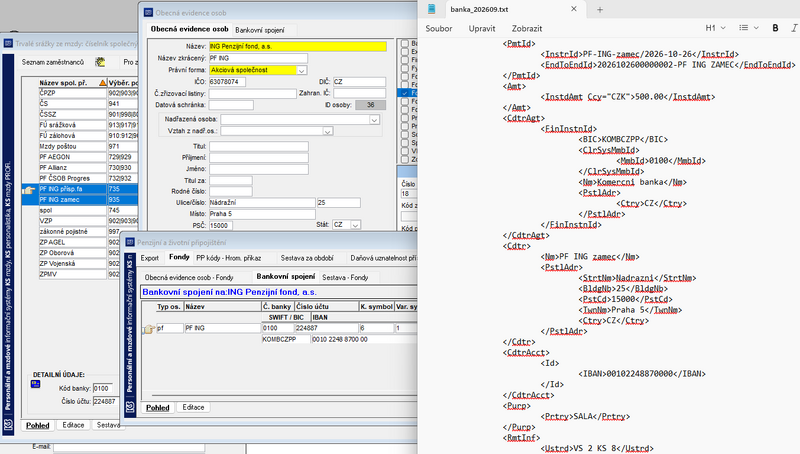This screenshot has width=800, height=454.
Task: Click the pointing hand marker beside the pf row
Action: (148, 329)
